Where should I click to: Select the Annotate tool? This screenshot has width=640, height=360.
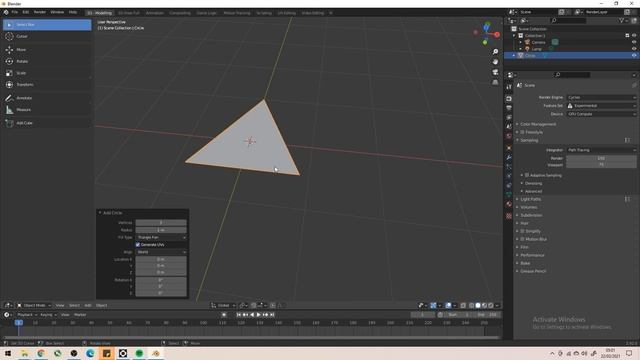pyautogui.click(x=47, y=98)
